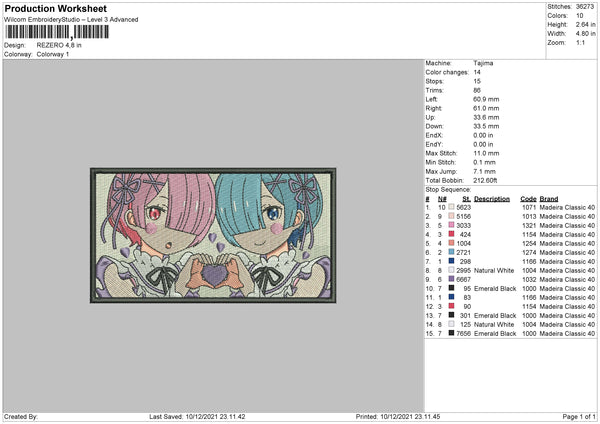The width and height of the screenshot is (600, 424).
Task: Click the red swatch beside 424 stitches
Action: coord(451,234)
